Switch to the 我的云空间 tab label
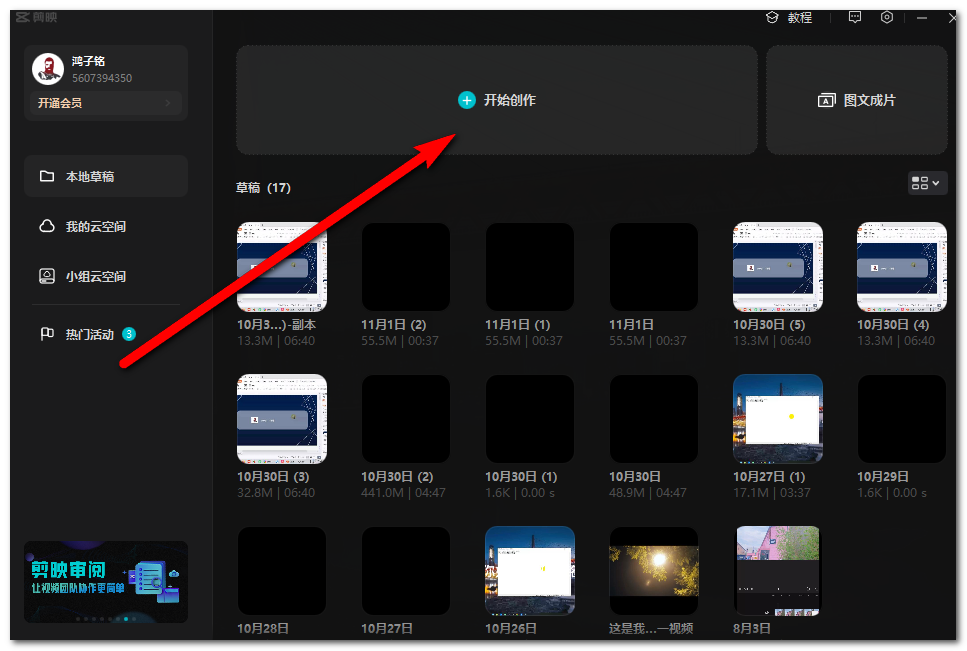967x651 pixels. tap(96, 227)
